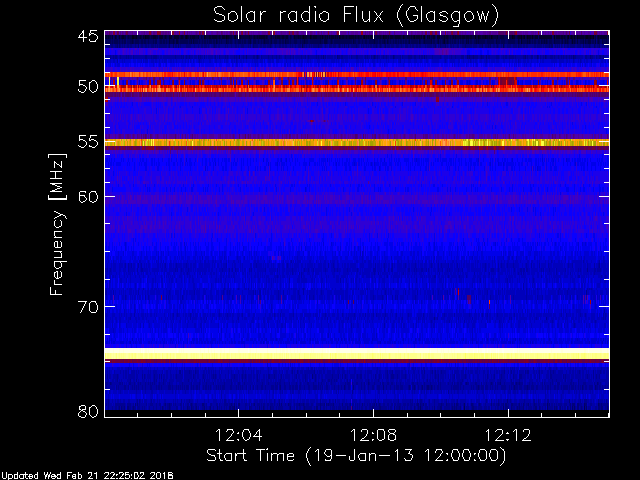Select the 12:08 time axis label
Viewport: 640px width, 480px height.
coord(373,435)
